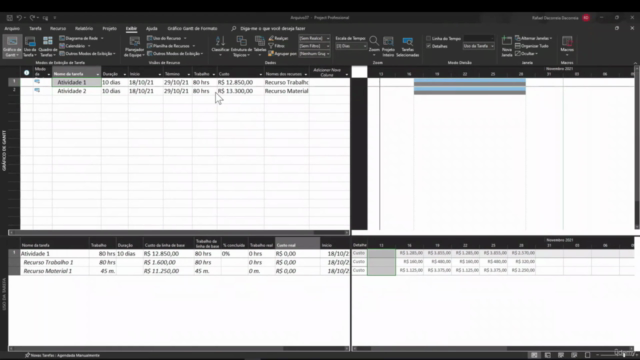Click Custo da linha de base header
The height and width of the screenshot is (360, 640).
168,243
